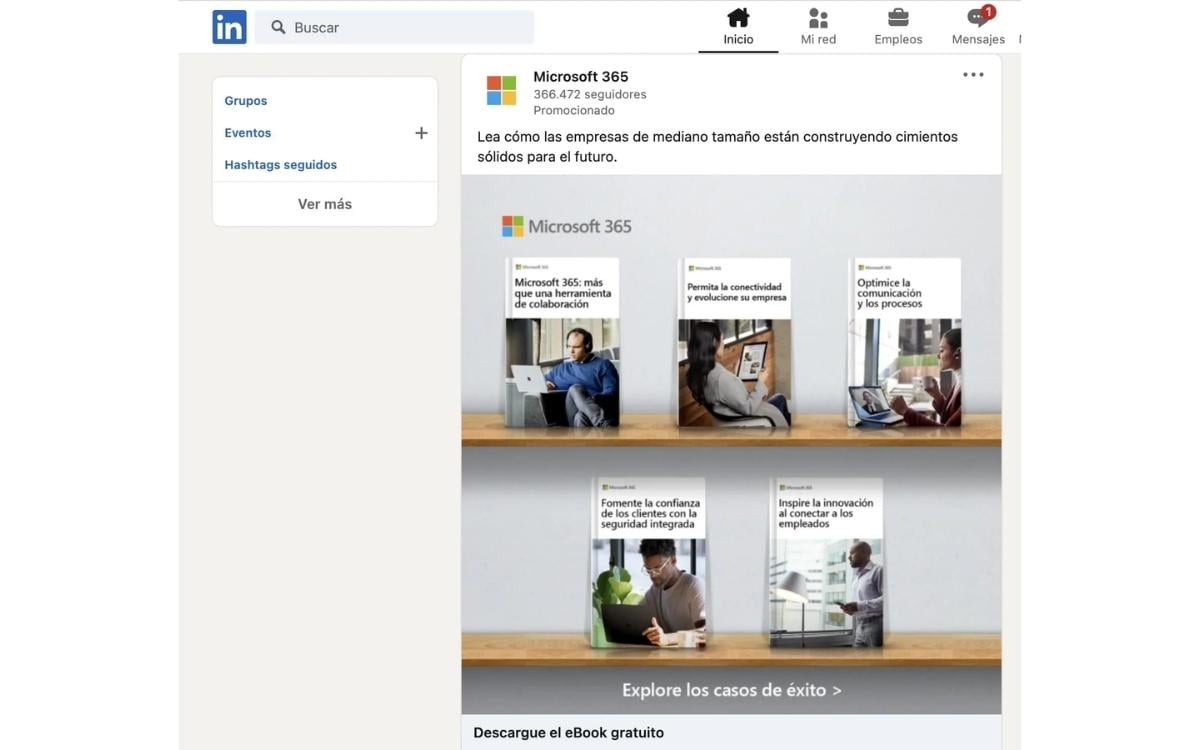Expand Ver más in the sidebar
Viewport: 1200px width, 750px height.
tap(324, 203)
